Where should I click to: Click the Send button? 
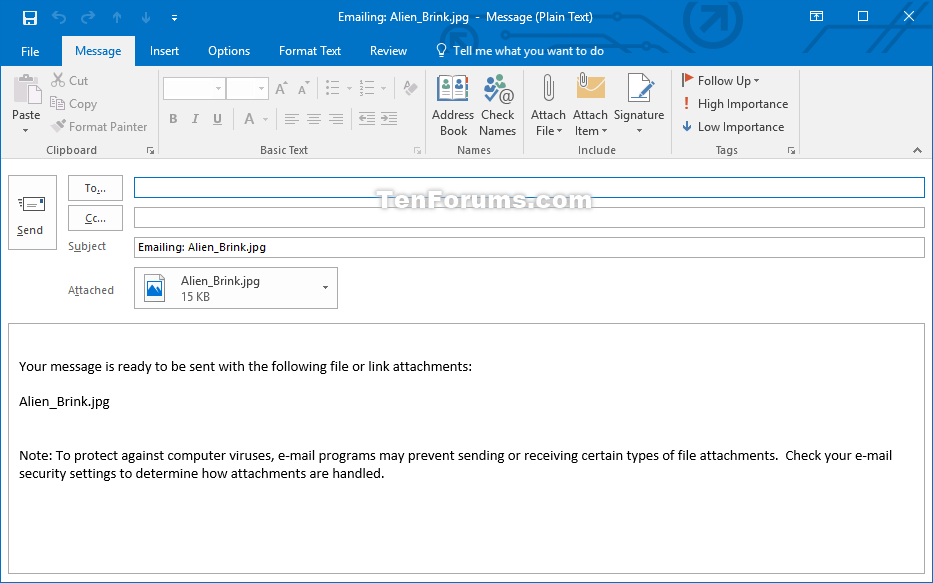tap(31, 212)
